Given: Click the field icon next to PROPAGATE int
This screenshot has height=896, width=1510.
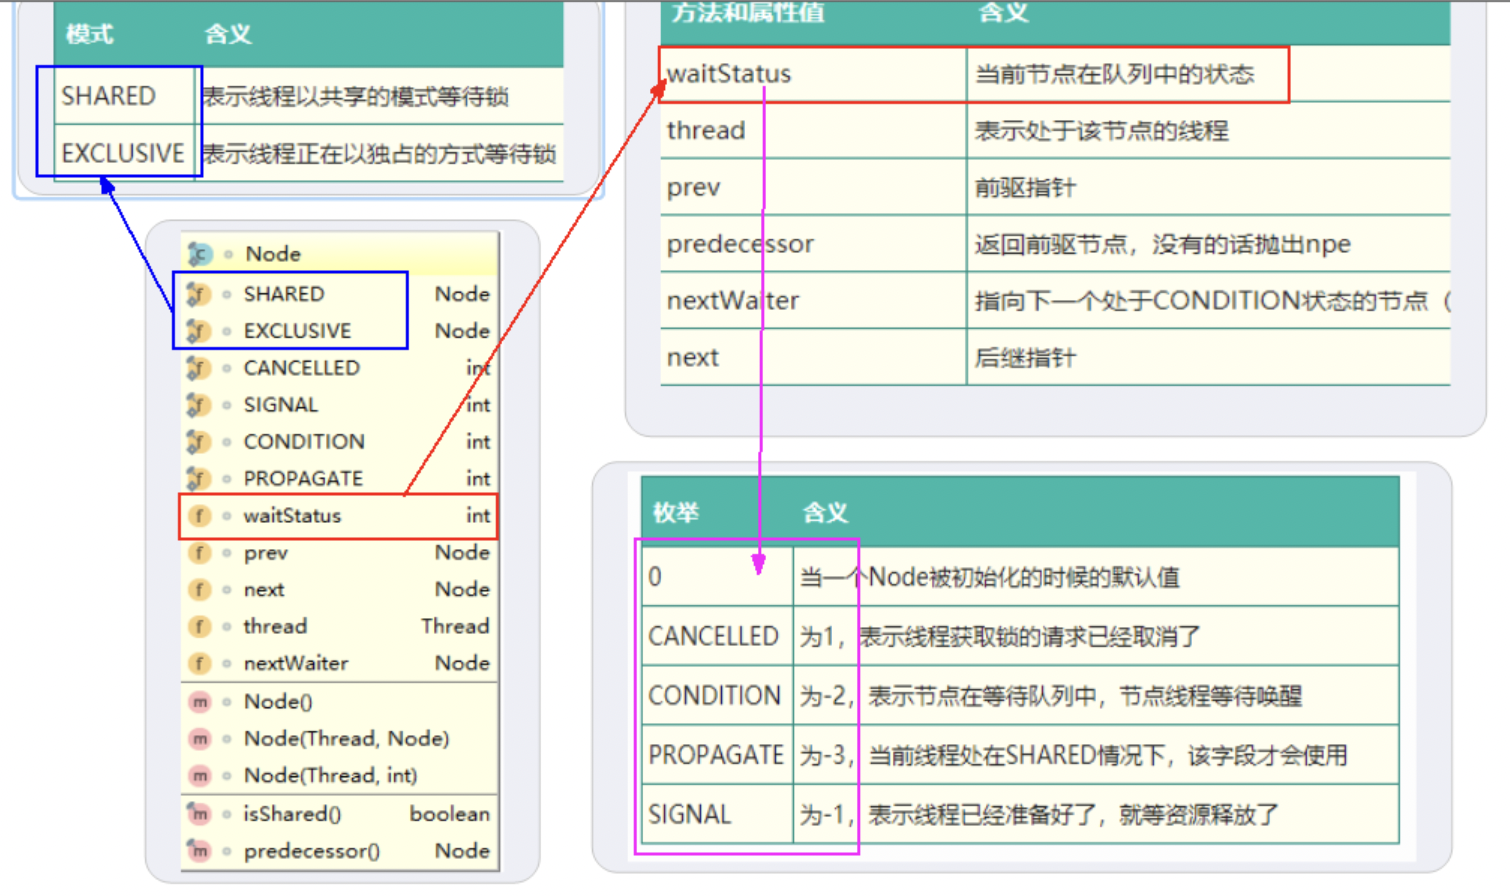Looking at the screenshot, I should 198,479.
